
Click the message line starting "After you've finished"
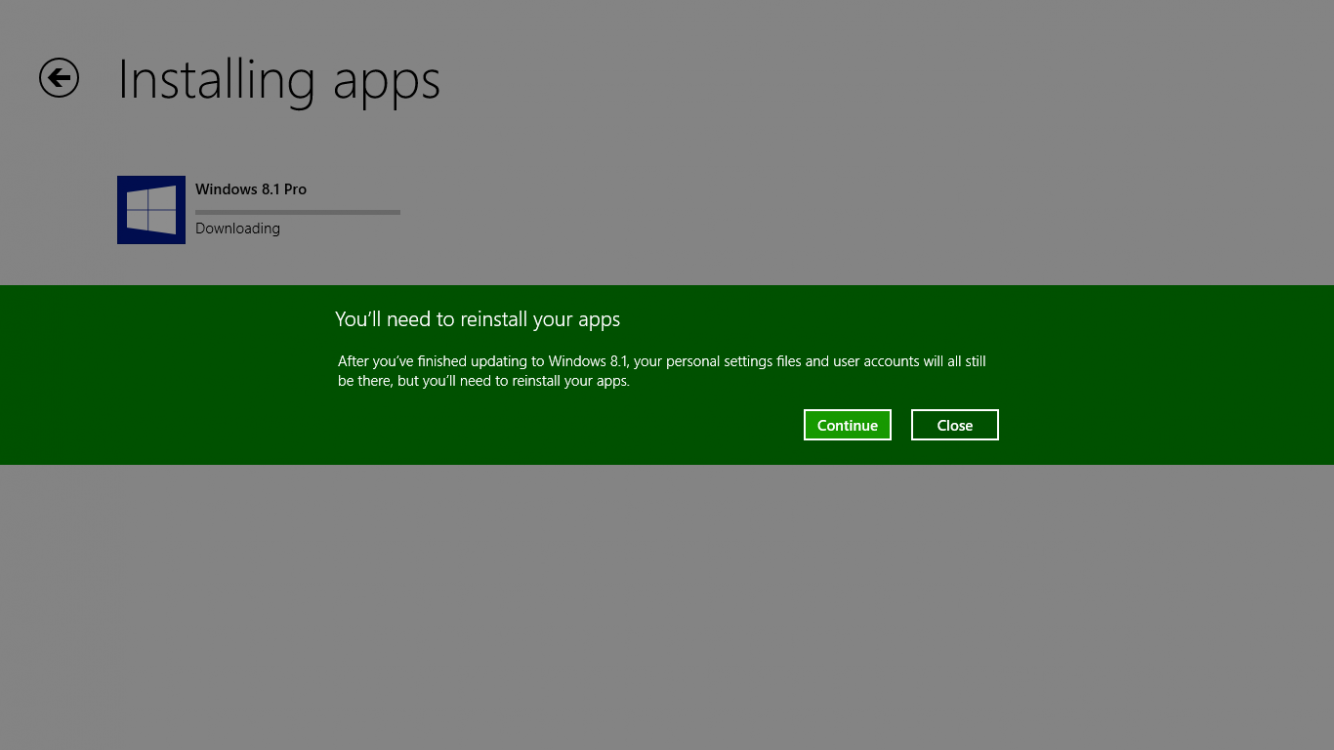point(661,361)
